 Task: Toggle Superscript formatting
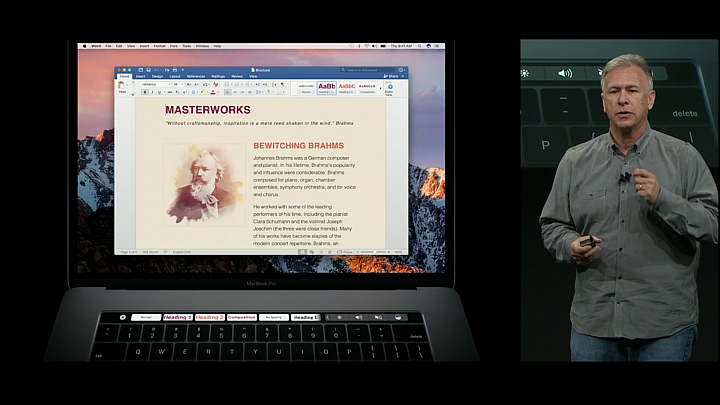pos(185,92)
